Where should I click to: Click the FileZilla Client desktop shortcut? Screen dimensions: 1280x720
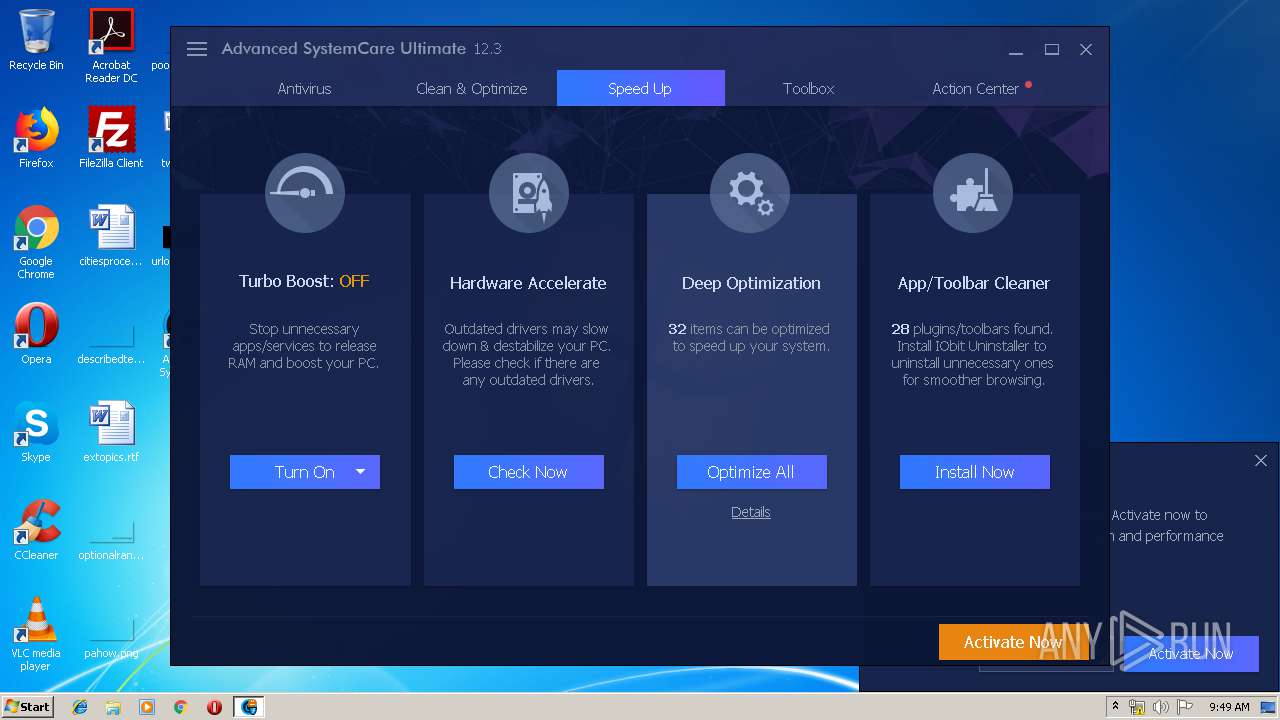point(111,138)
